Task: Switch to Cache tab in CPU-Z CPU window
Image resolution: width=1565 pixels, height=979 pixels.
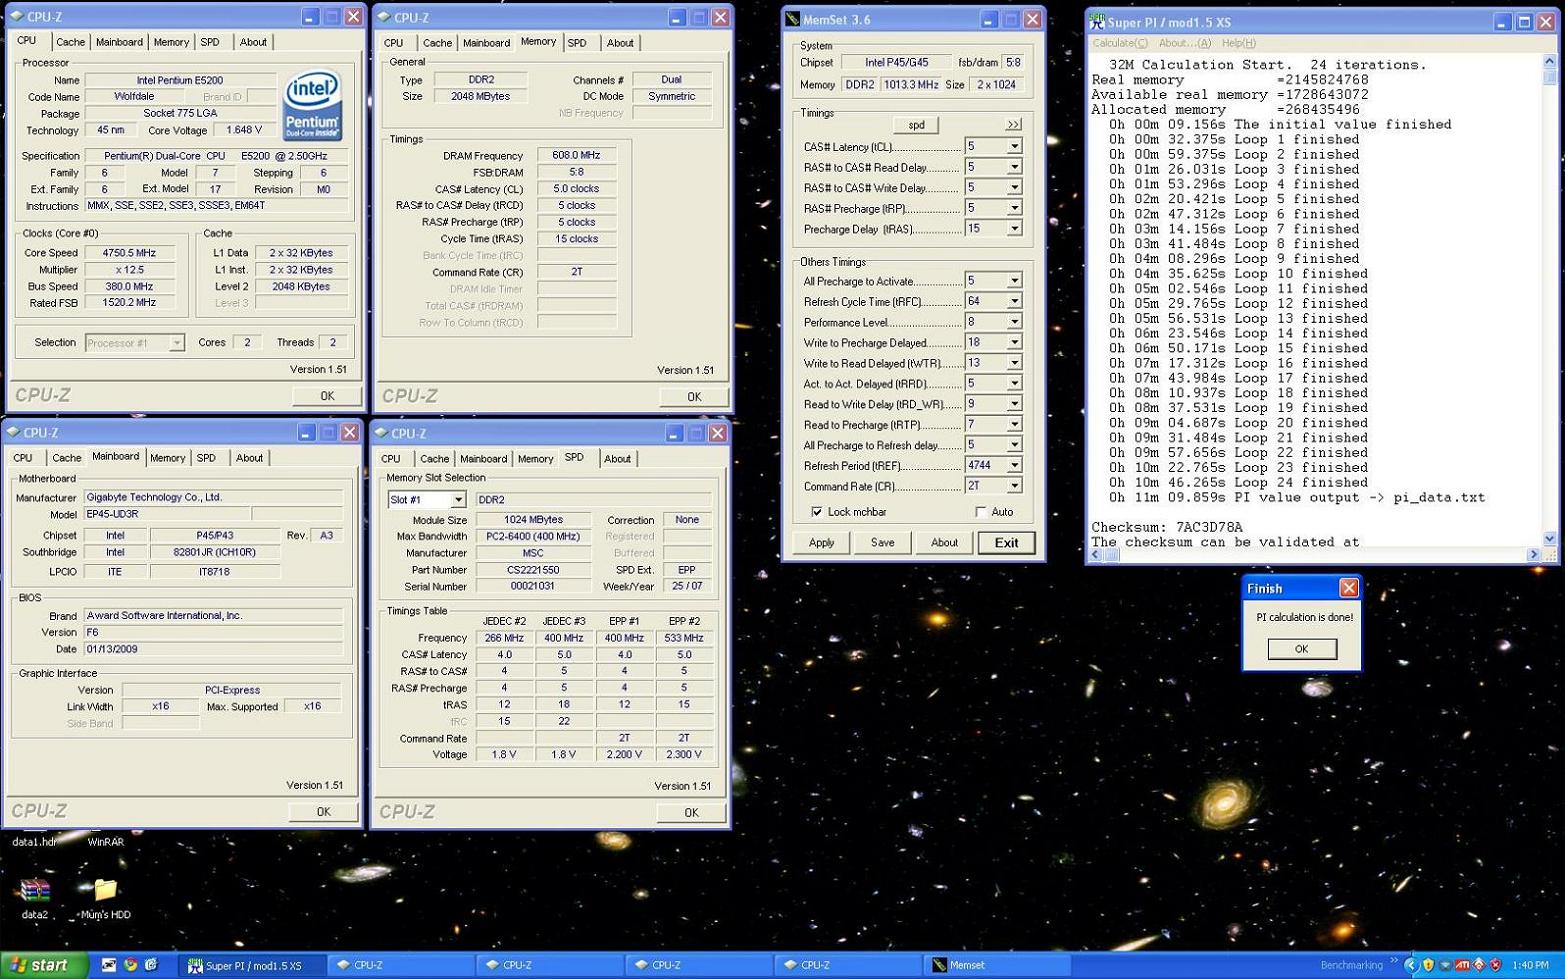Action: (x=70, y=42)
